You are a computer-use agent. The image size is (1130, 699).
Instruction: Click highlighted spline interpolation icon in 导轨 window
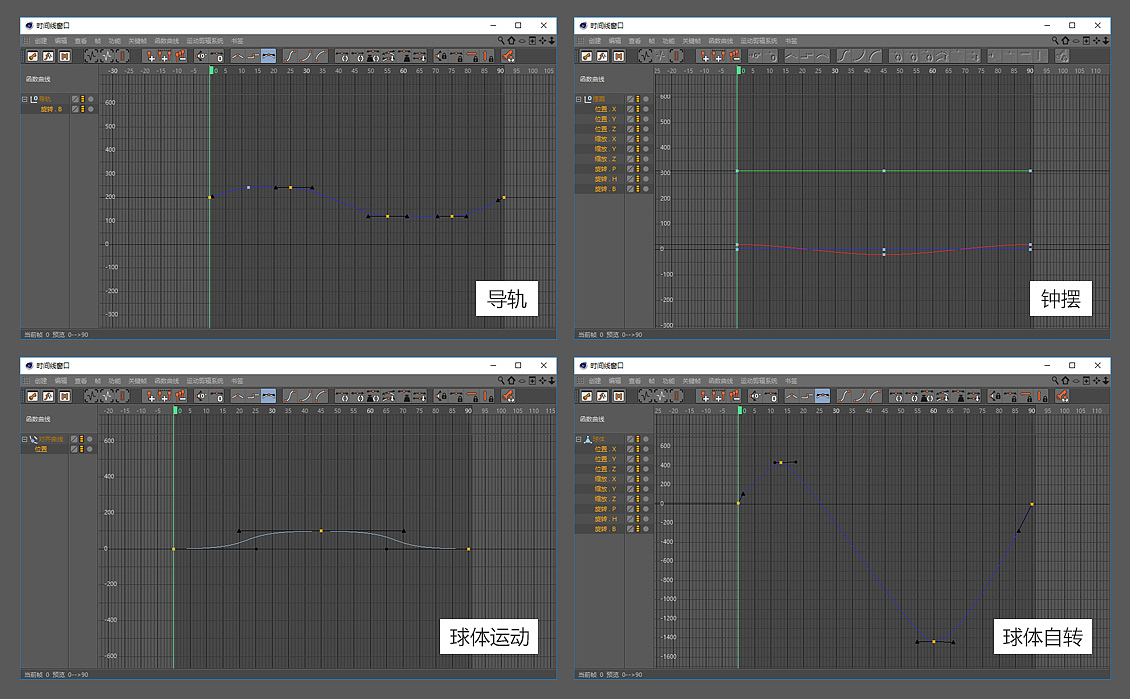pyautogui.click(x=268, y=55)
